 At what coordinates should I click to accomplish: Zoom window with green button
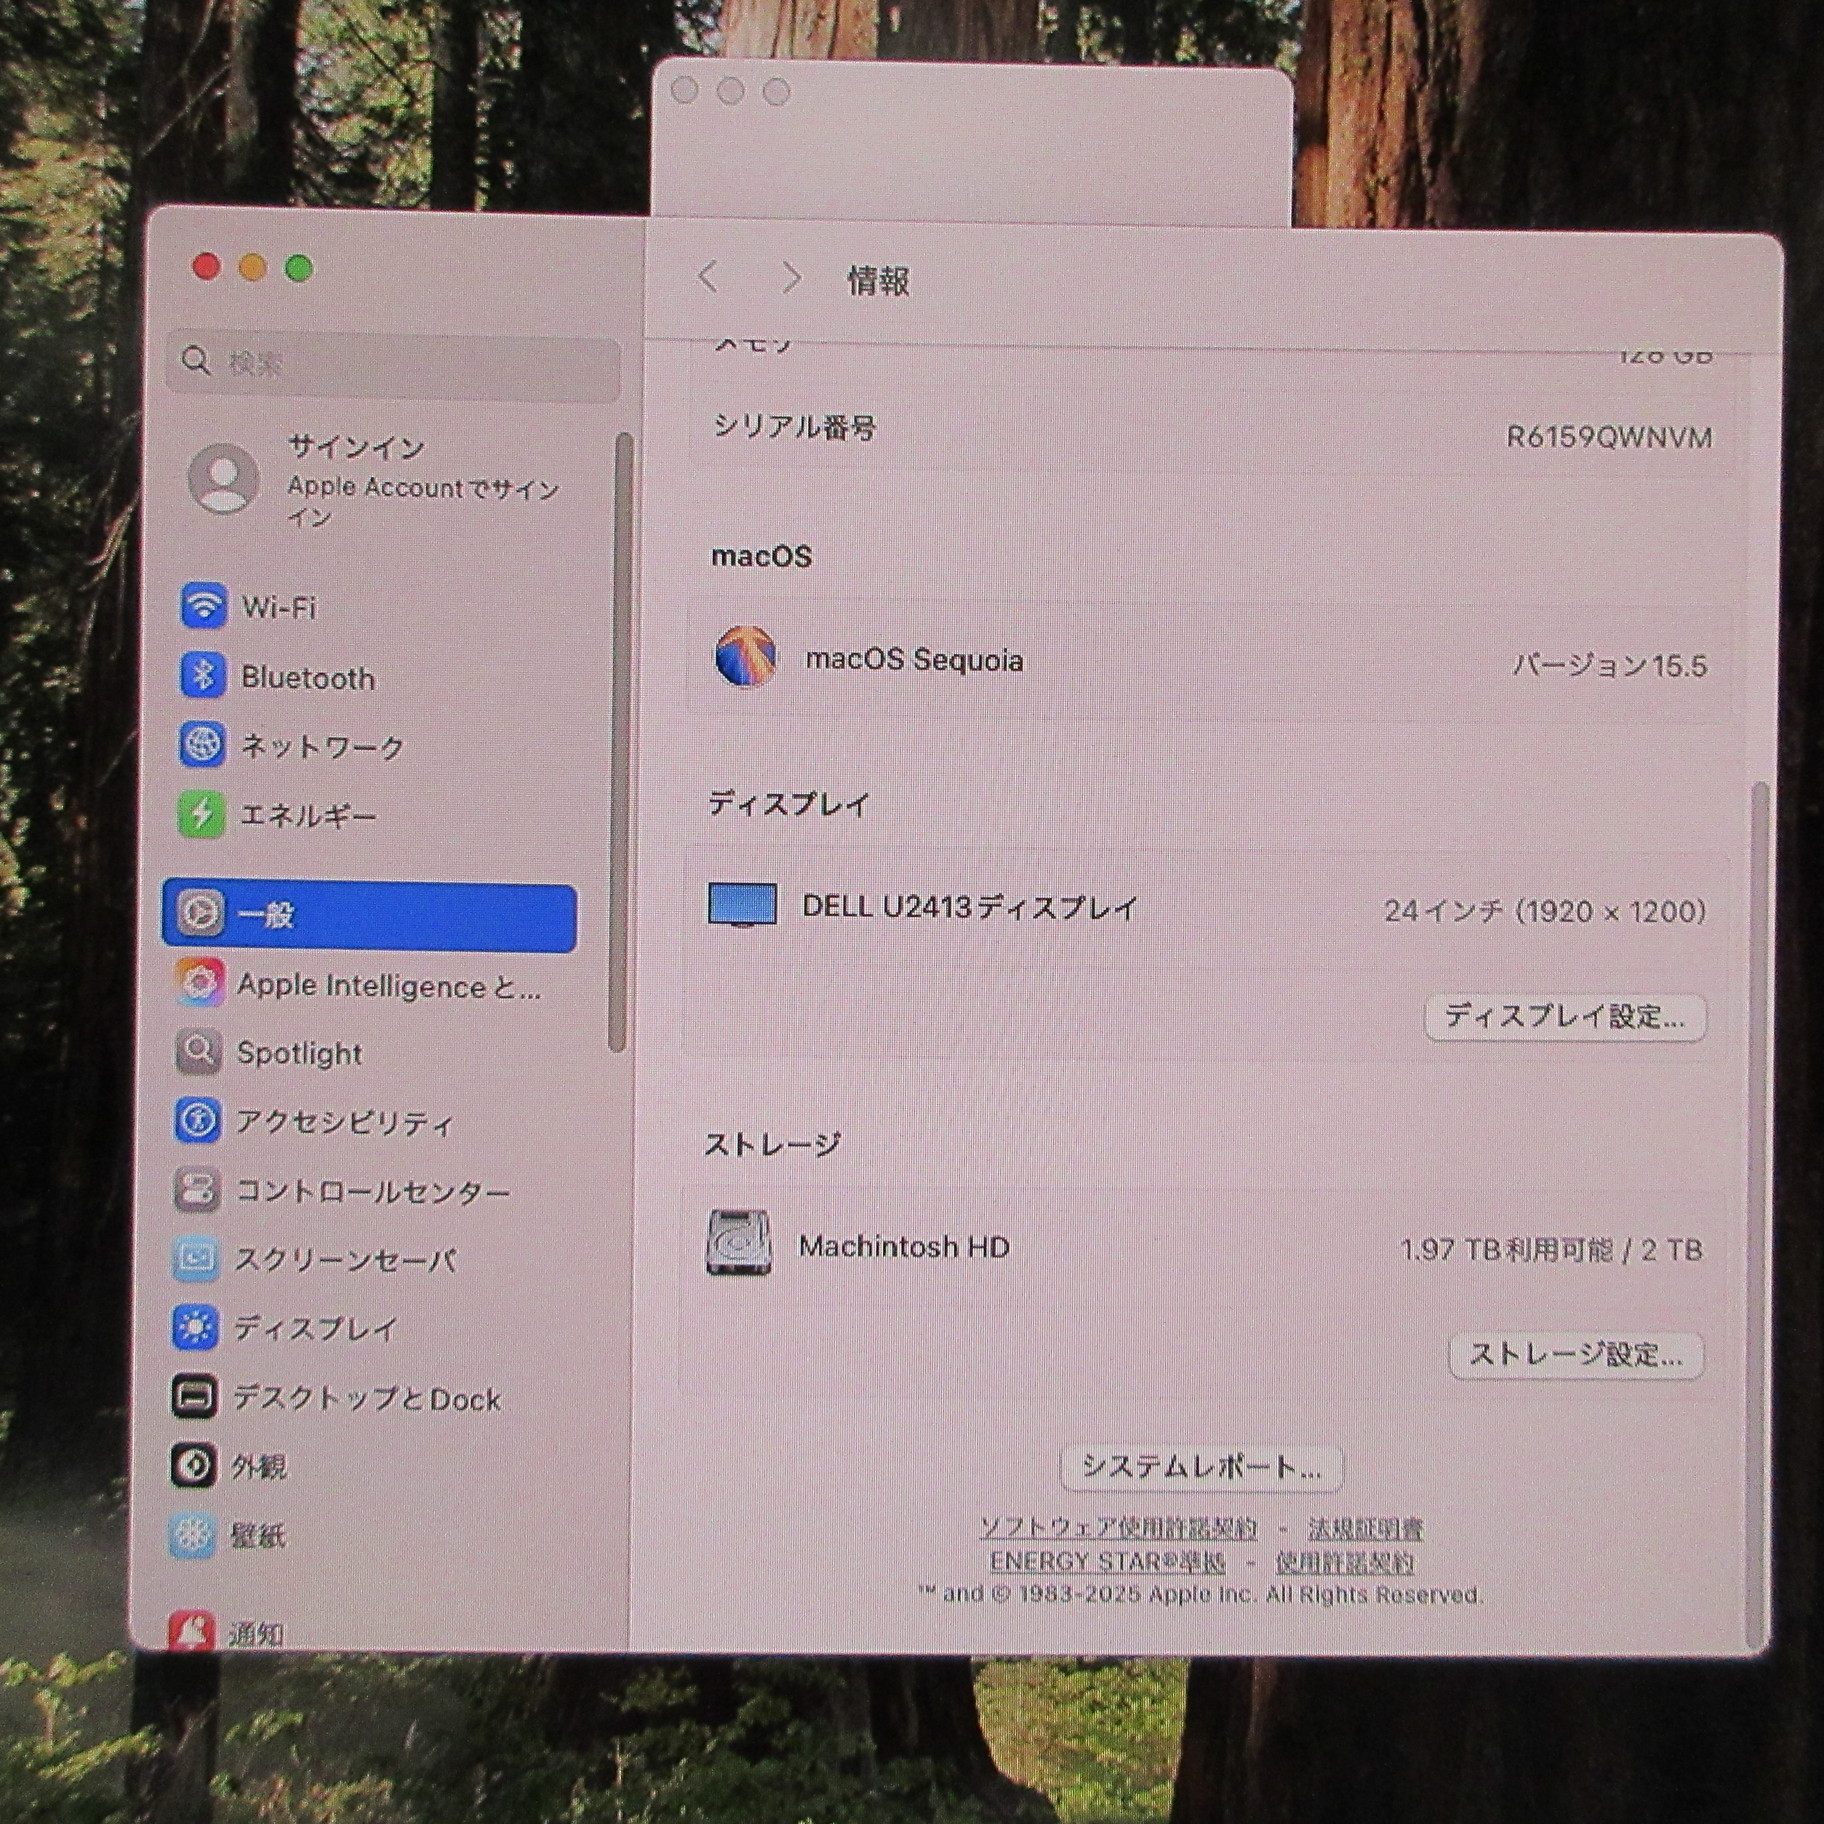click(x=299, y=268)
